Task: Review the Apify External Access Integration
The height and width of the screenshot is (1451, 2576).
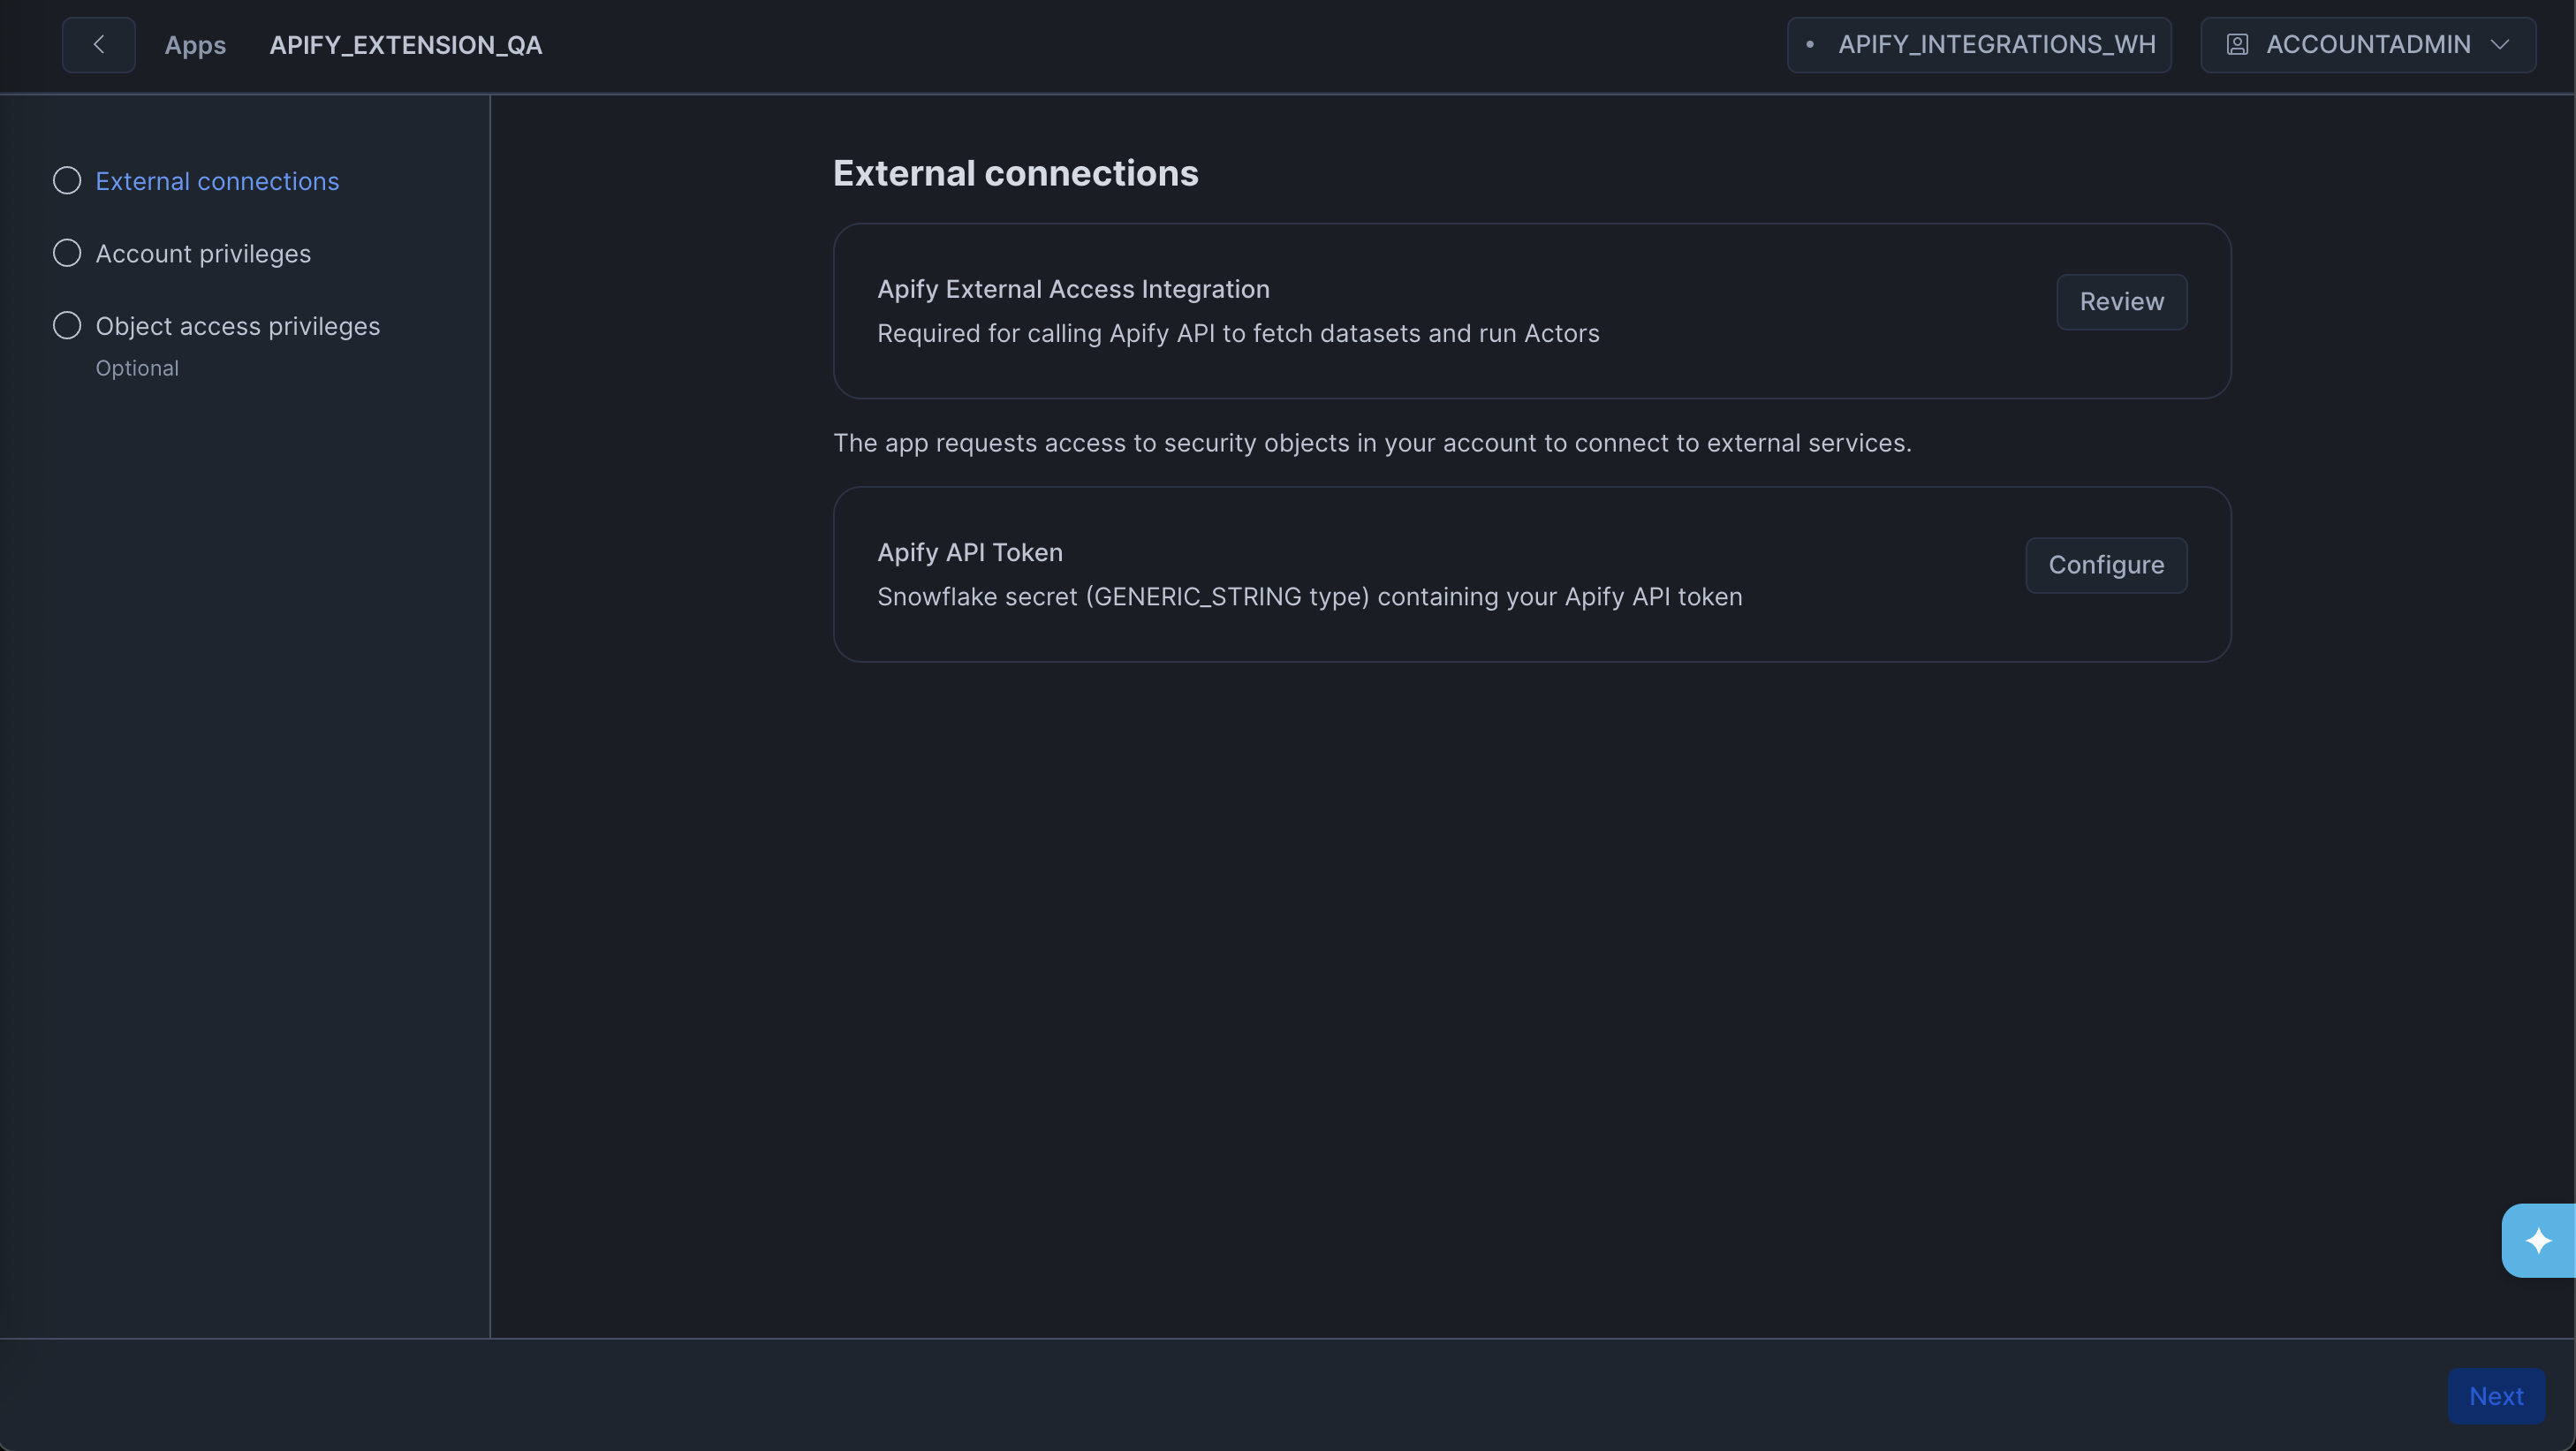Action: coord(2121,301)
